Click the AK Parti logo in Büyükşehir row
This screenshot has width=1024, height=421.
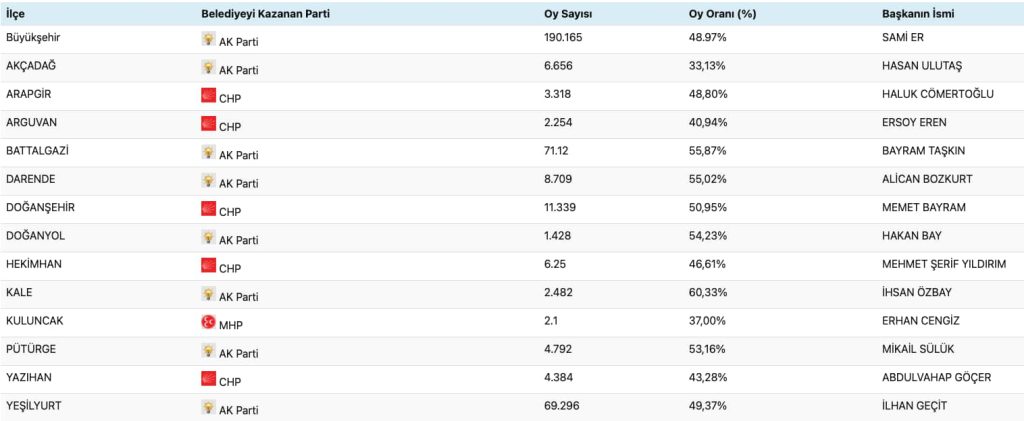(x=208, y=41)
